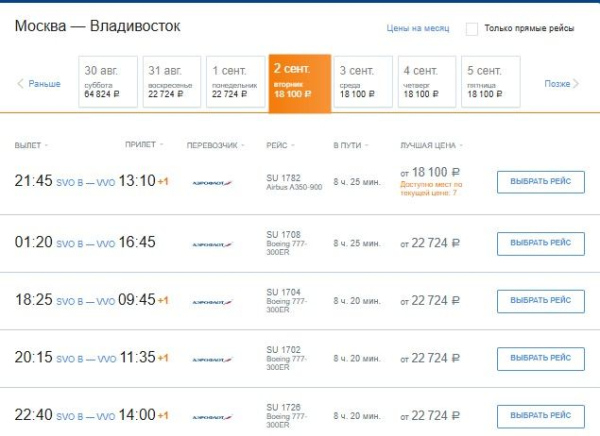Open the Цены на месяц link
The width and height of the screenshot is (600, 436).
(x=418, y=29)
